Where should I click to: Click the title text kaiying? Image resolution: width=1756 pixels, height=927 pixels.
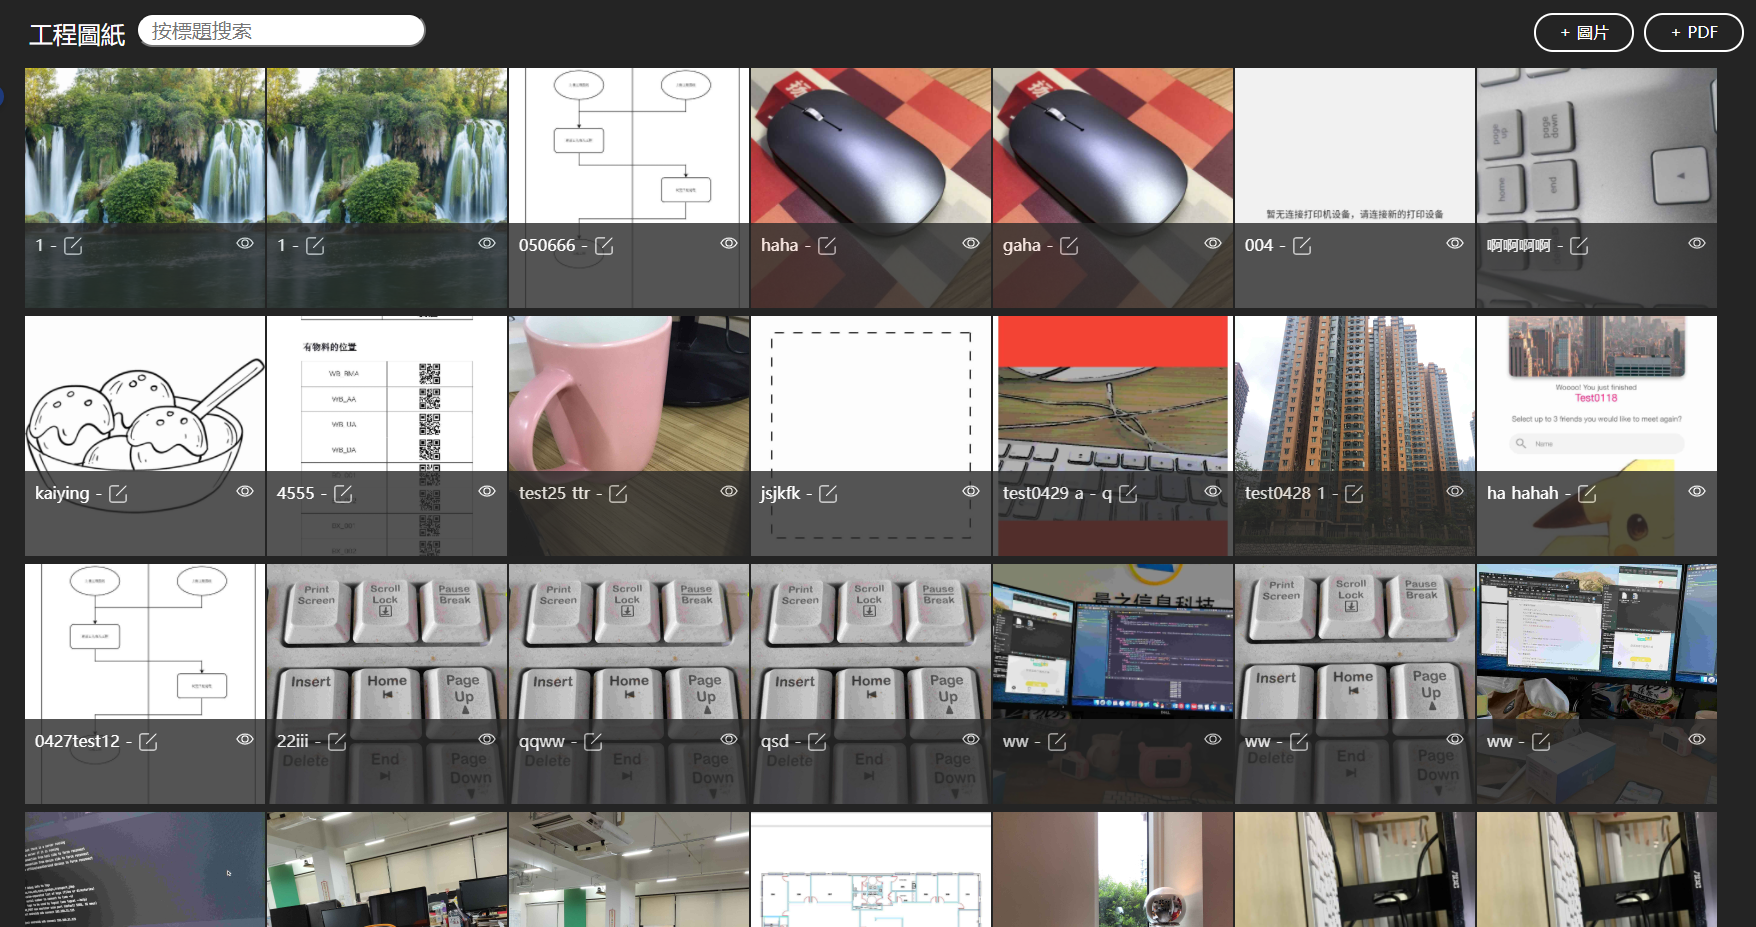click(x=62, y=494)
